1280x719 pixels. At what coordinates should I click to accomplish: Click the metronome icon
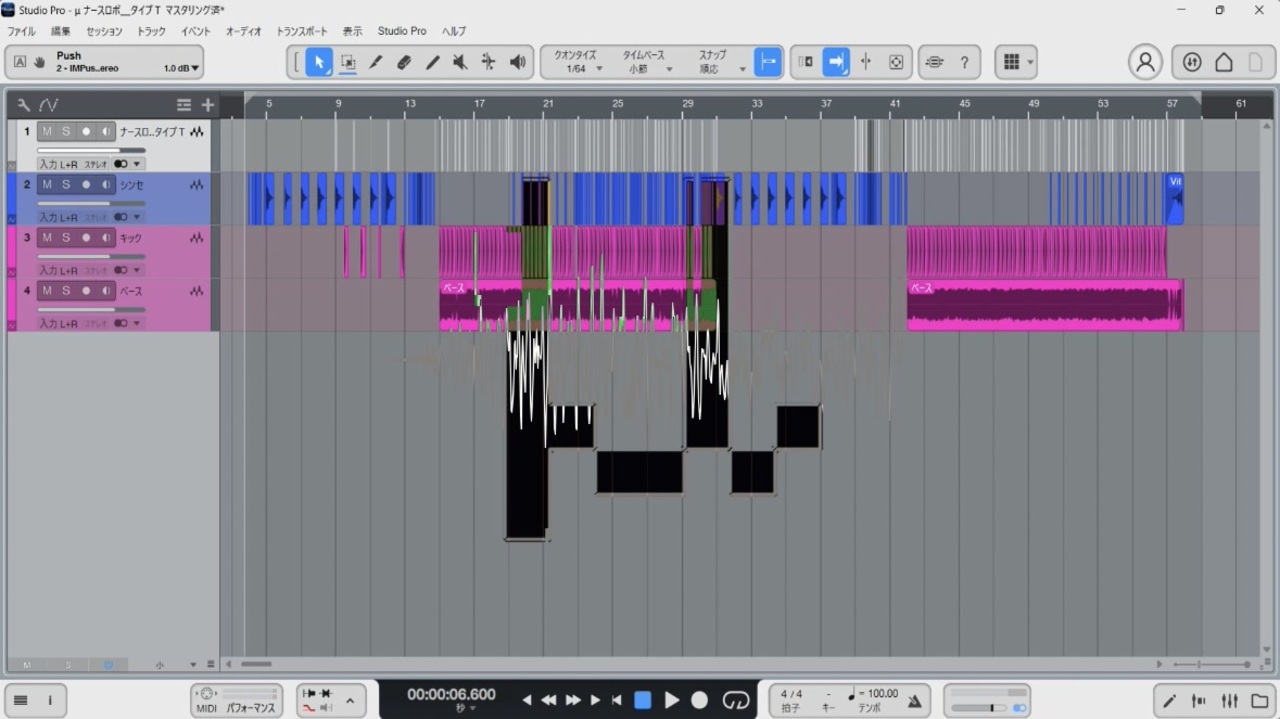[x=914, y=701]
